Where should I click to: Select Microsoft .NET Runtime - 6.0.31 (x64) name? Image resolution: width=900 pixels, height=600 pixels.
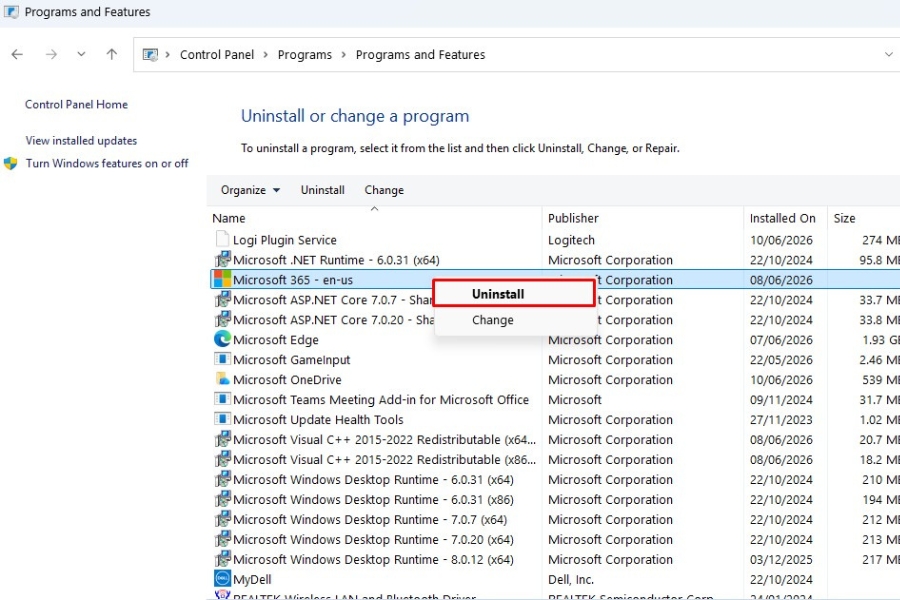[x=336, y=260]
